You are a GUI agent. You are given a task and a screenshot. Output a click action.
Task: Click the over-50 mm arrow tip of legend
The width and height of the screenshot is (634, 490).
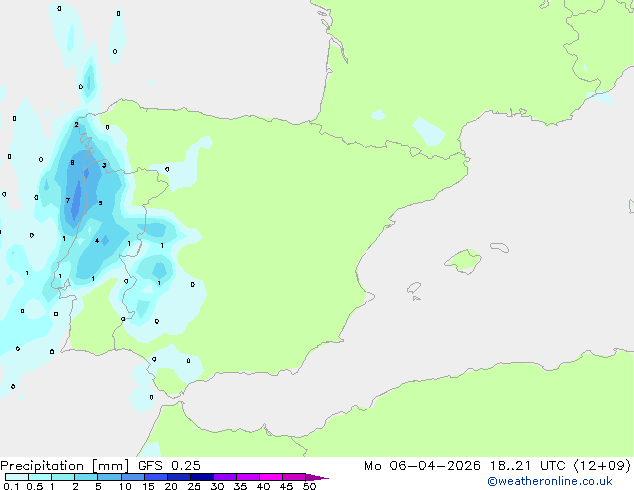[317, 477]
